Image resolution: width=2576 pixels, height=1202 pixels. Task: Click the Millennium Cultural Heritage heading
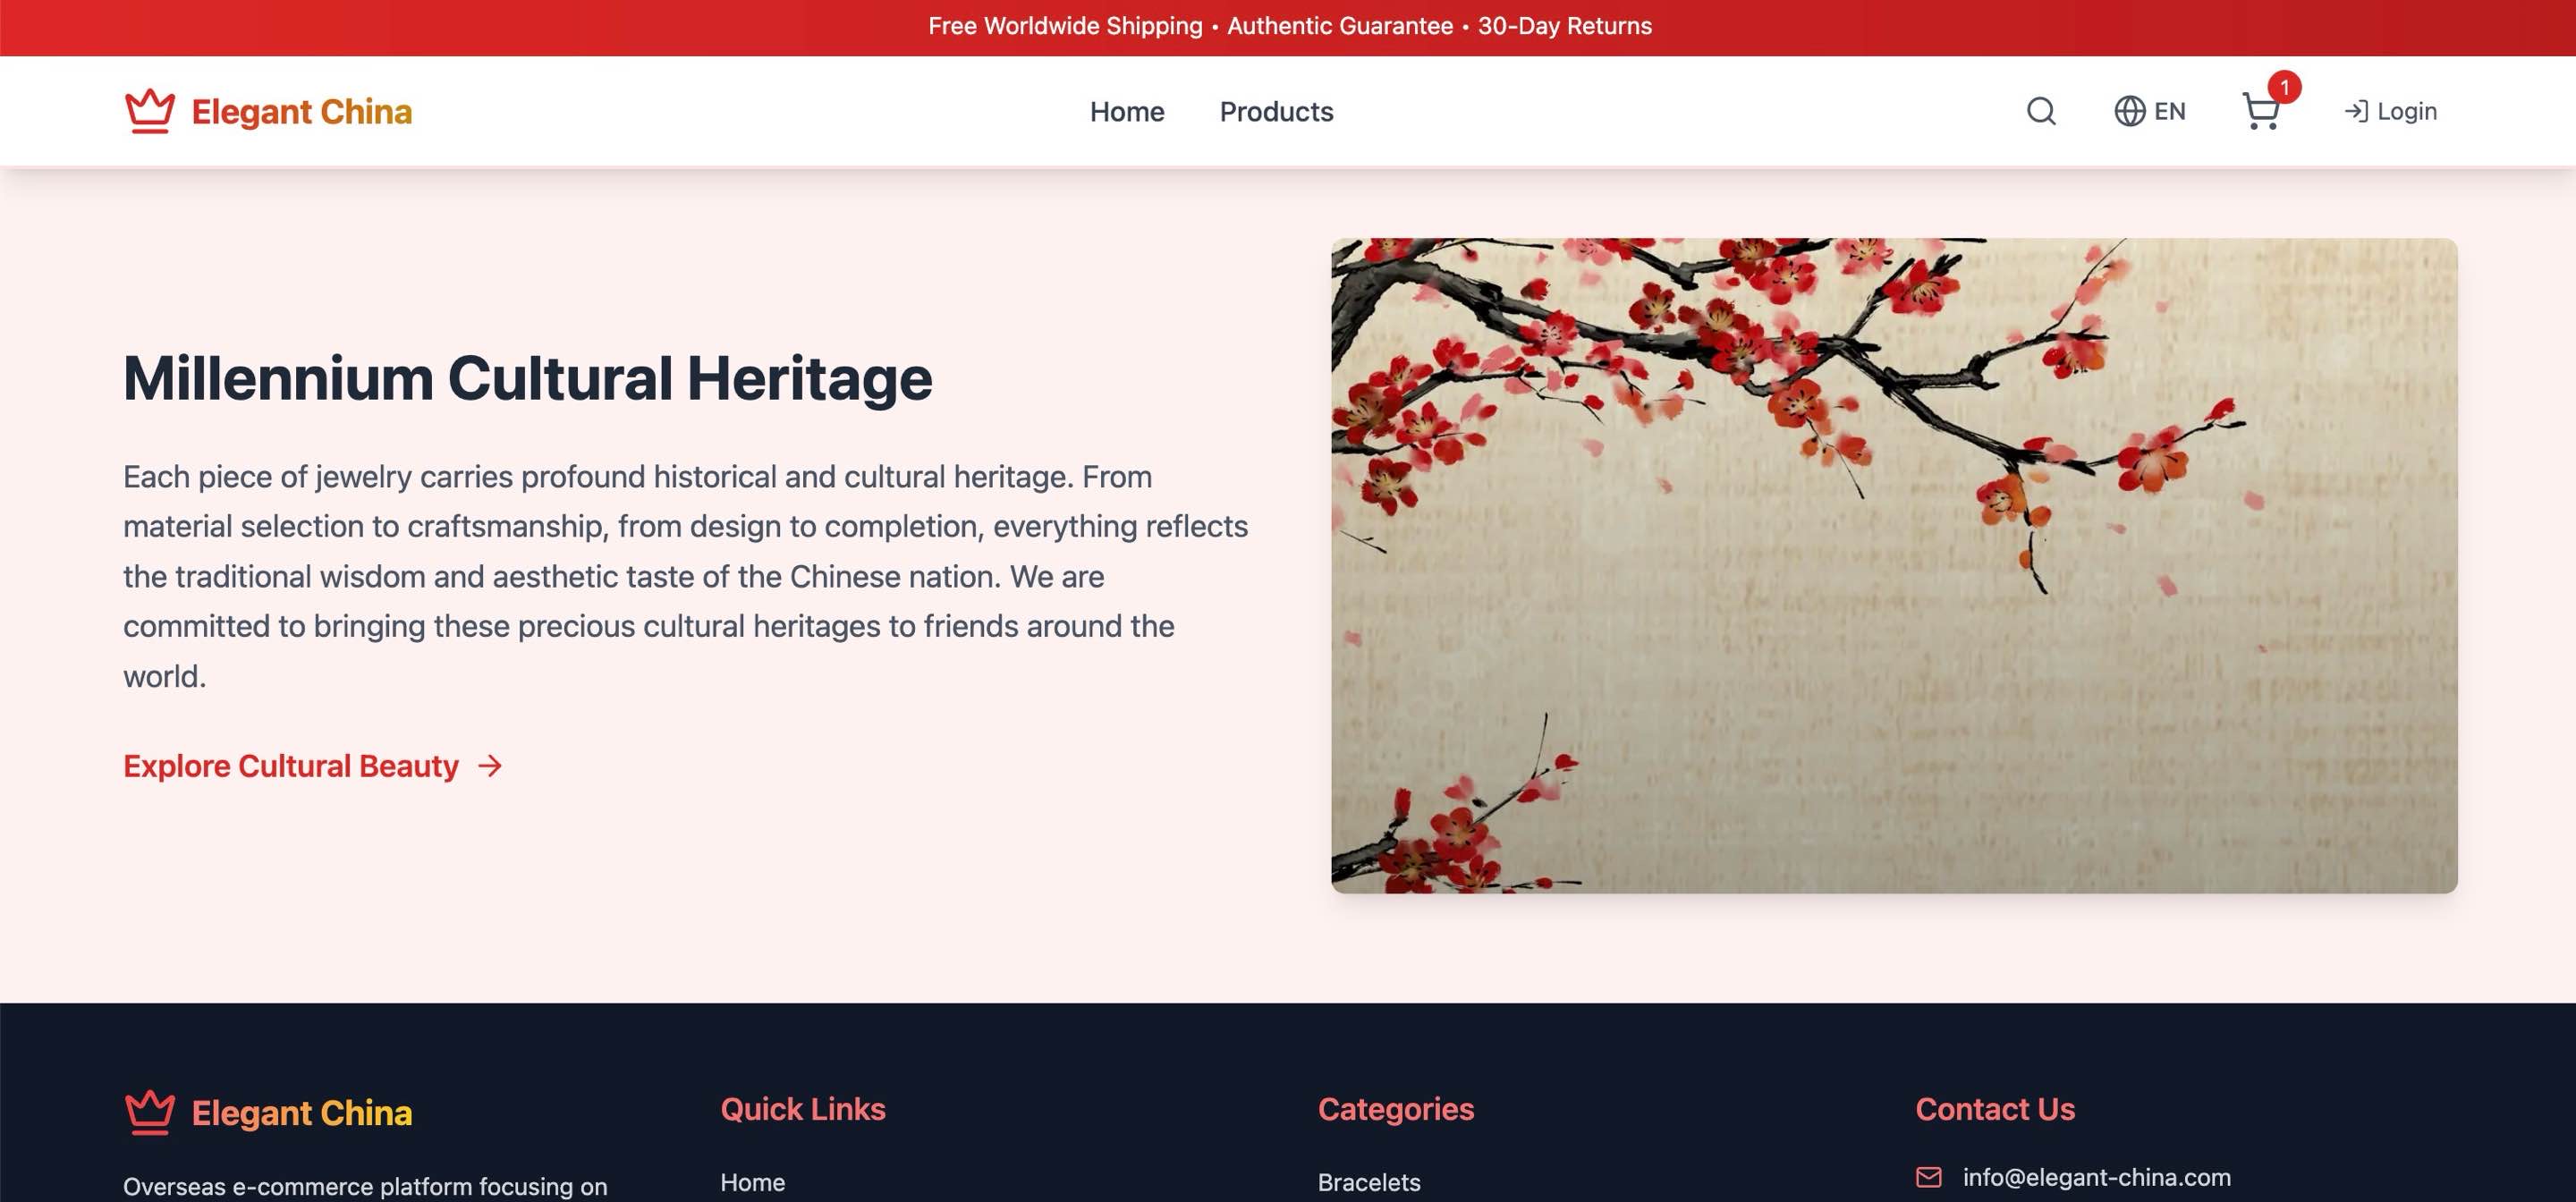[x=527, y=378]
